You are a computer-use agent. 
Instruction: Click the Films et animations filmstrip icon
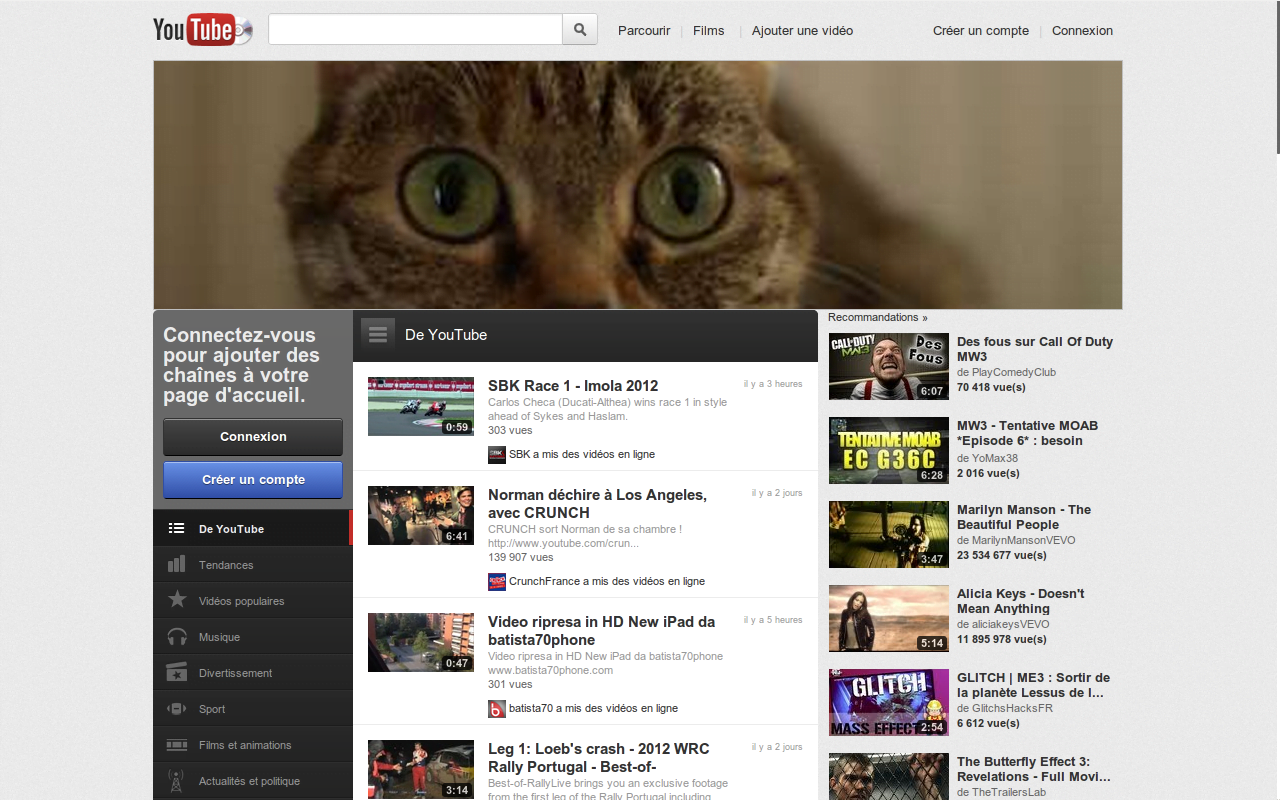pos(177,745)
